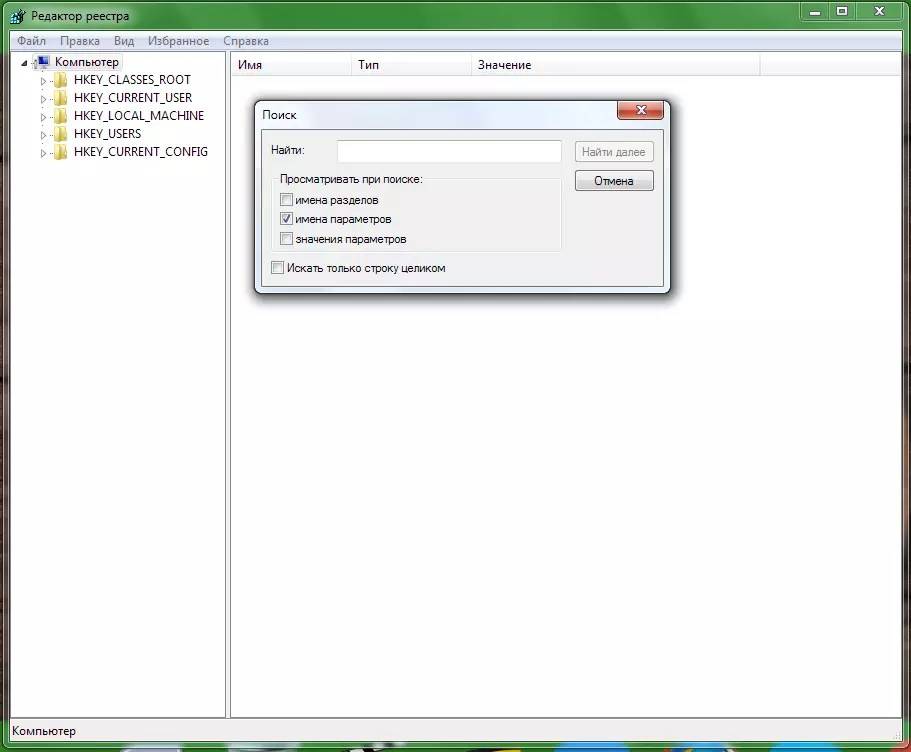Click the Registry Editor icon in title bar
This screenshot has width=911, height=752.
tap(17, 16)
